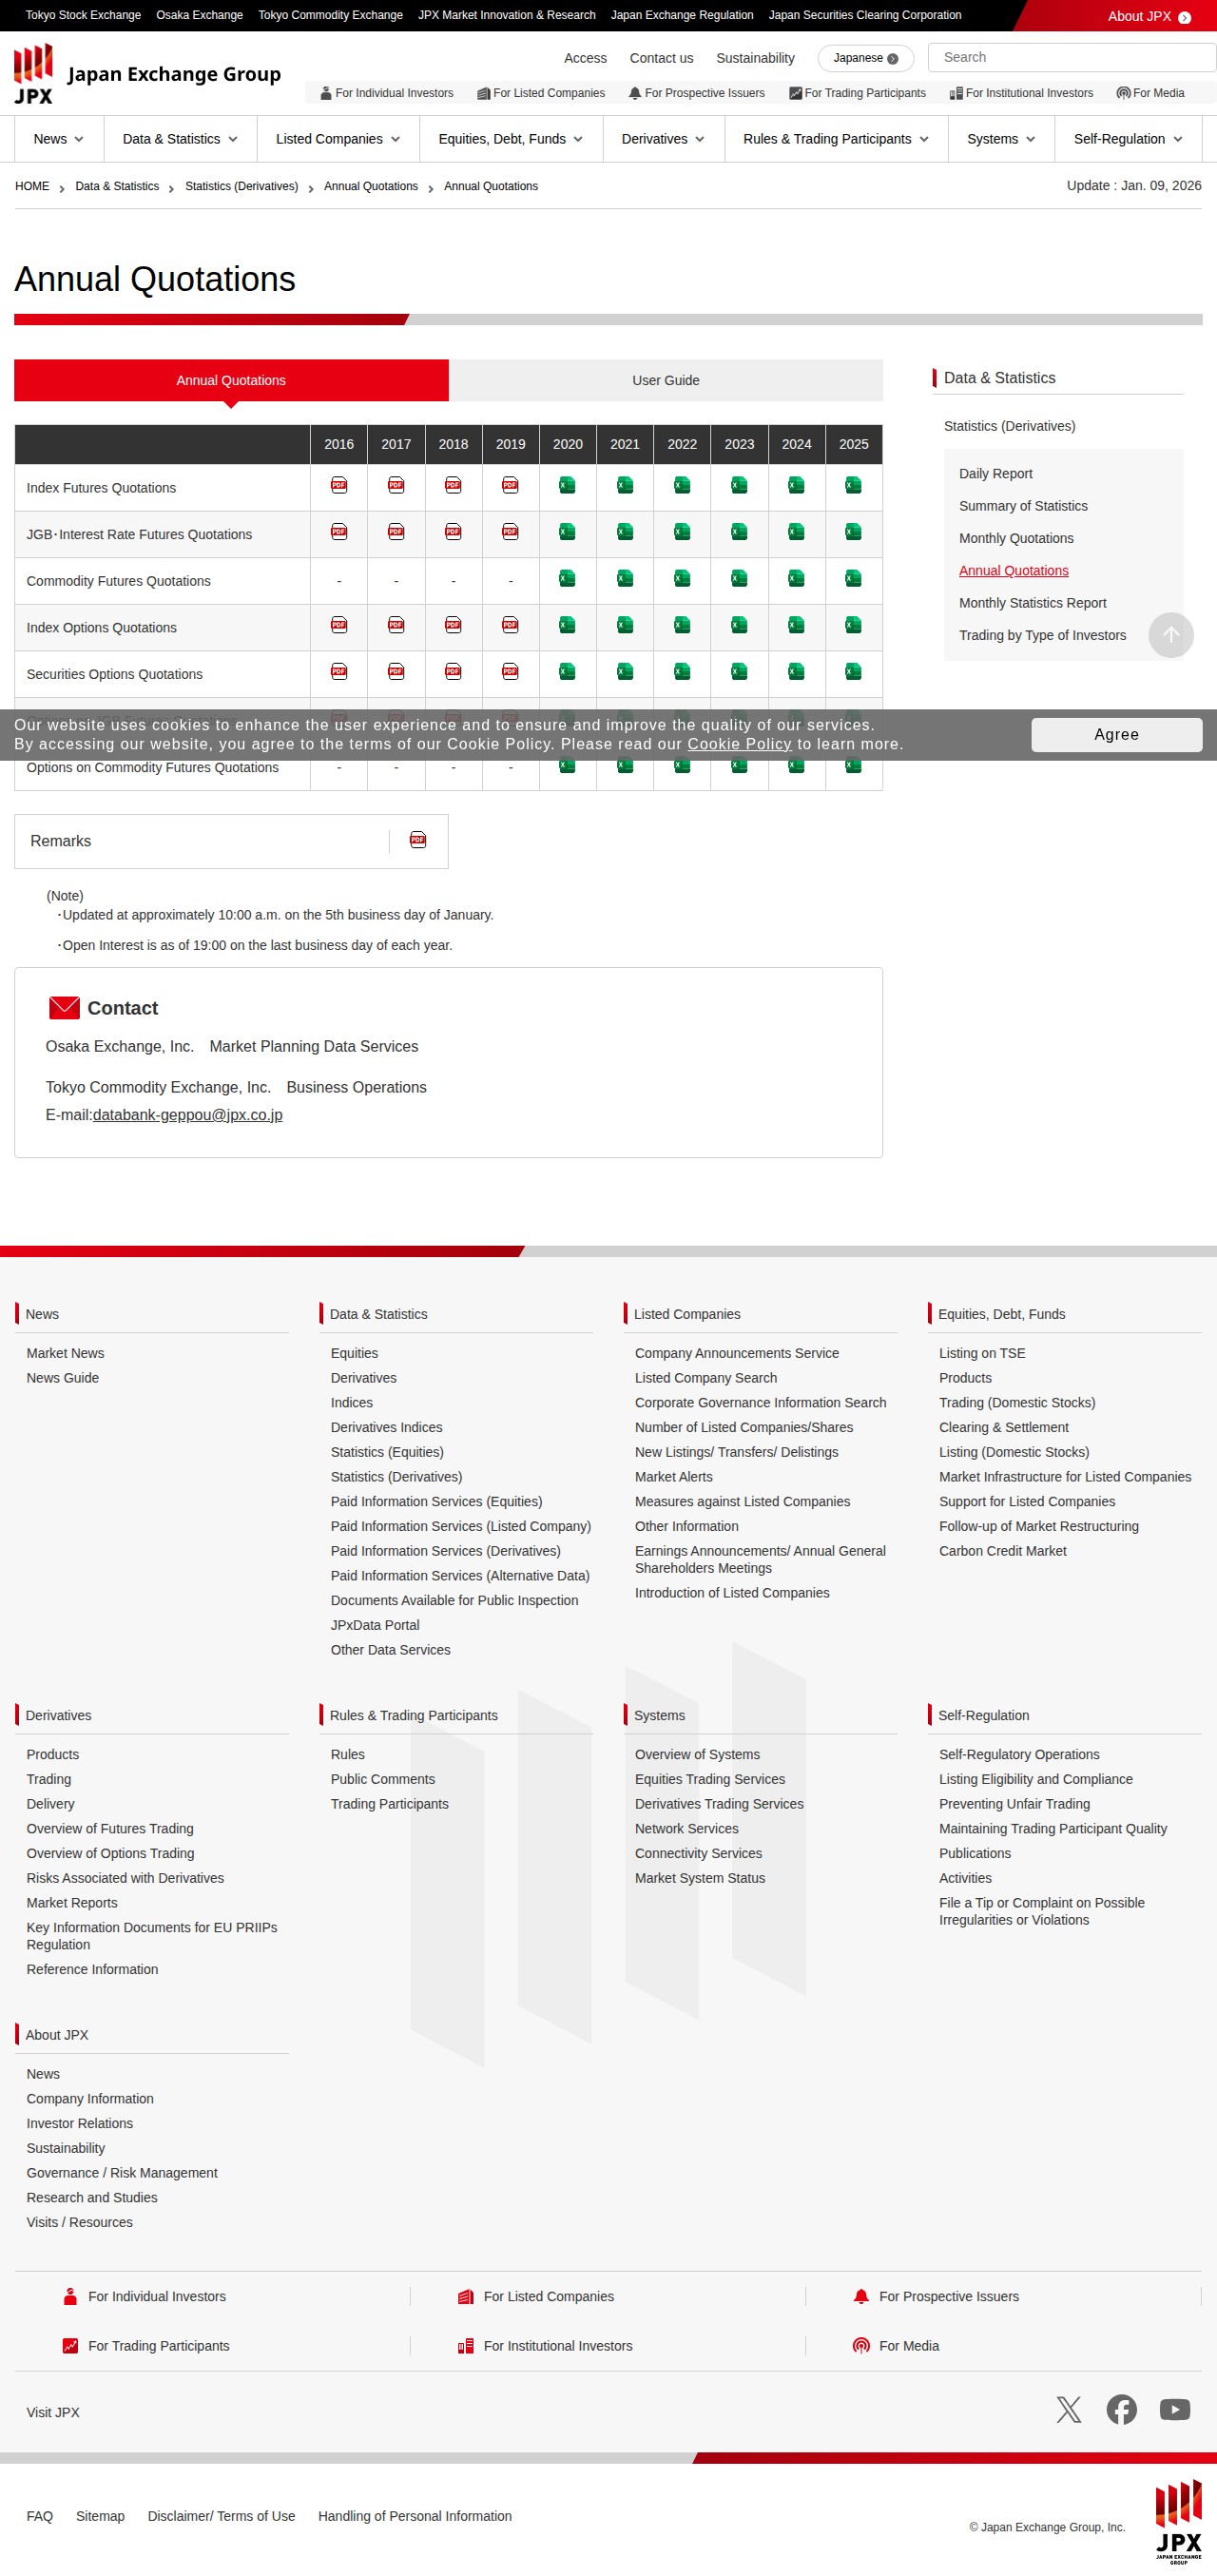The width and height of the screenshot is (1217, 2576).
Task: Go to HOME in breadcrumb
Action: [32, 186]
